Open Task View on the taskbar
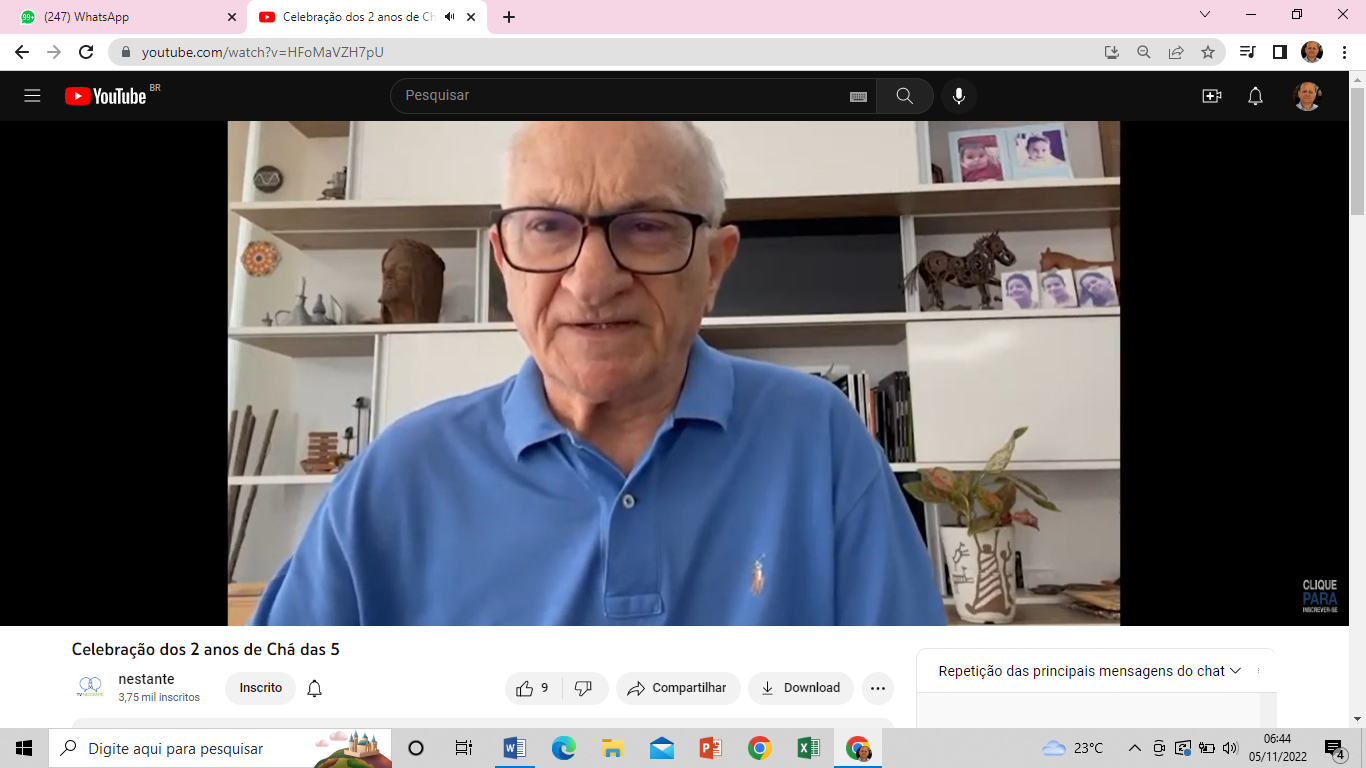The width and height of the screenshot is (1366, 768). [464, 748]
